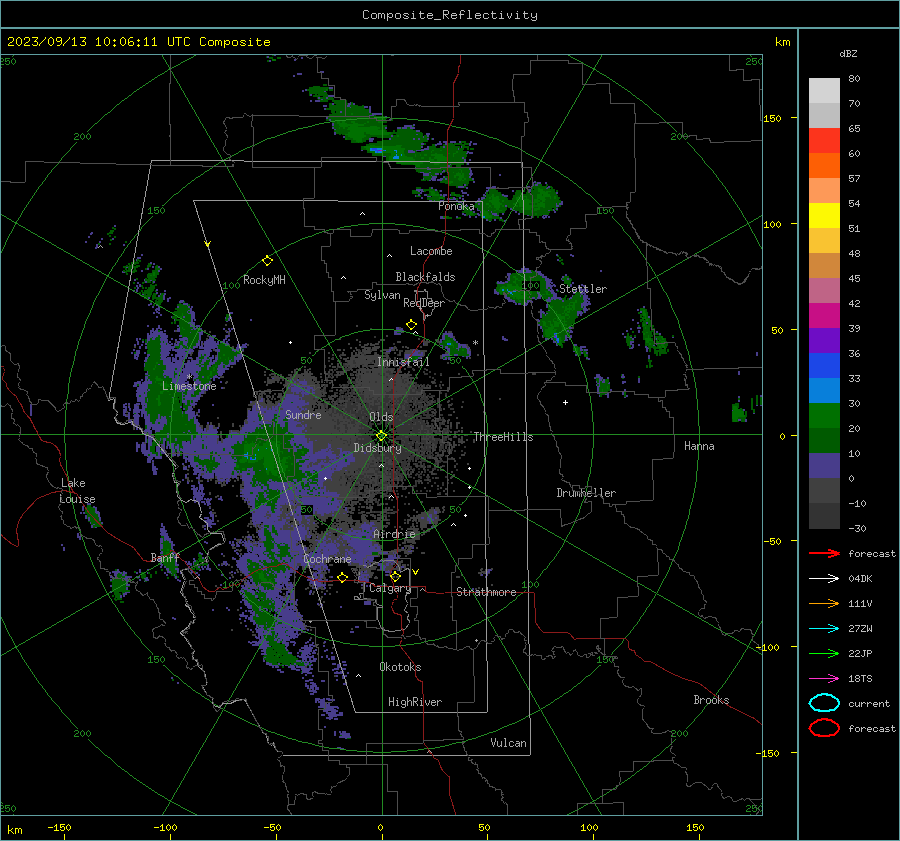
Task: Click the Airdrie city label
Action: [394, 534]
